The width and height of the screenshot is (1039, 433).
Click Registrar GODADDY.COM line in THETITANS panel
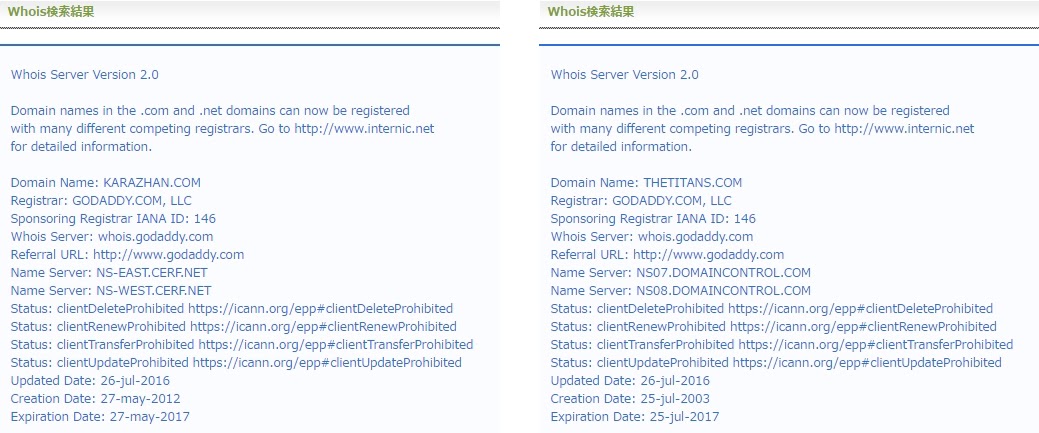(x=641, y=200)
